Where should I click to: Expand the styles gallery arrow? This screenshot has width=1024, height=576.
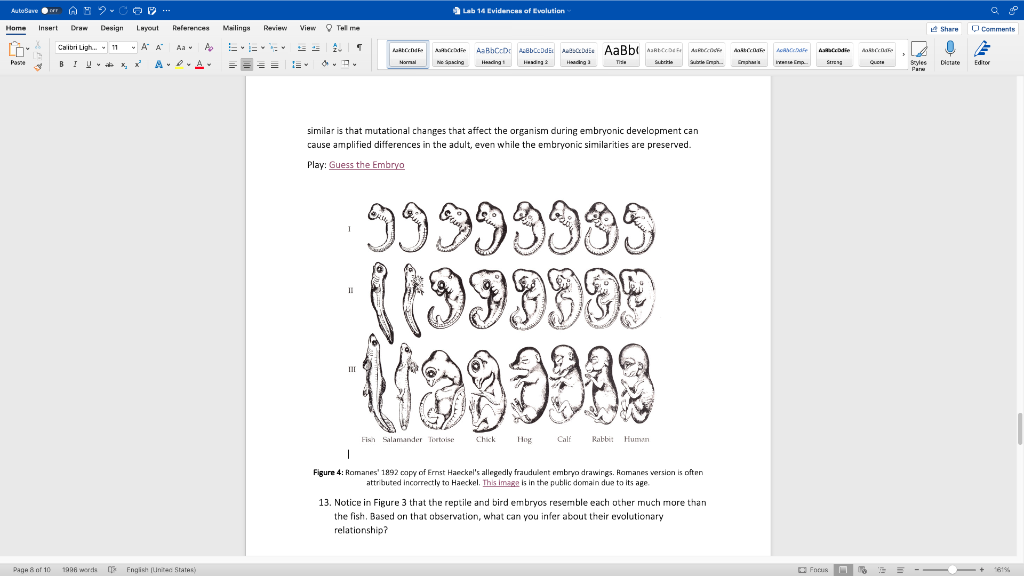904,54
